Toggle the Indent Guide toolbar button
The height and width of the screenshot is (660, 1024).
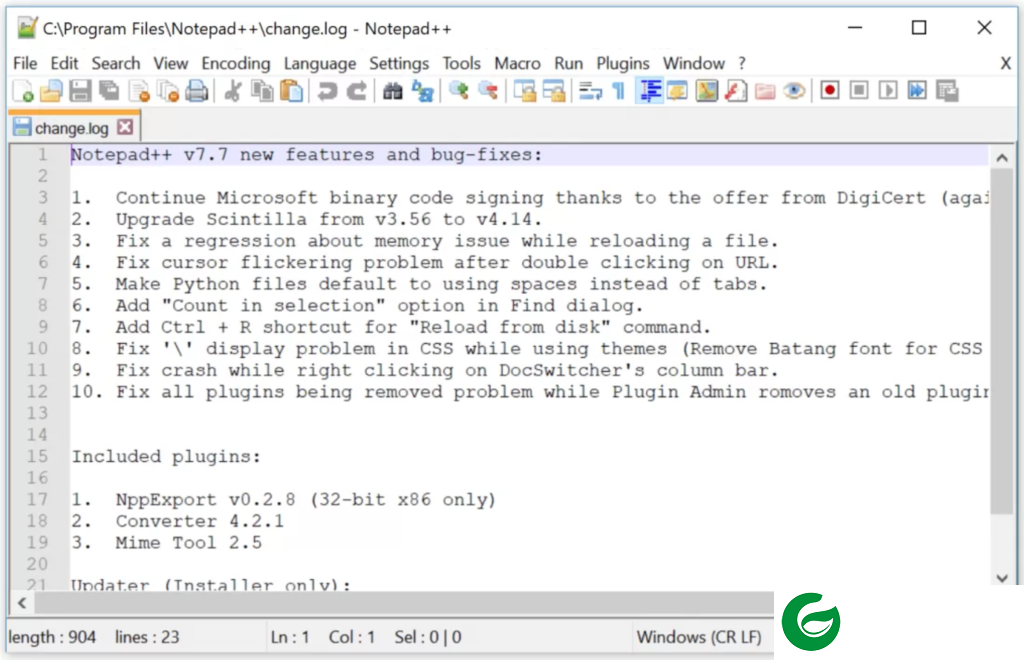pyautogui.click(x=649, y=91)
